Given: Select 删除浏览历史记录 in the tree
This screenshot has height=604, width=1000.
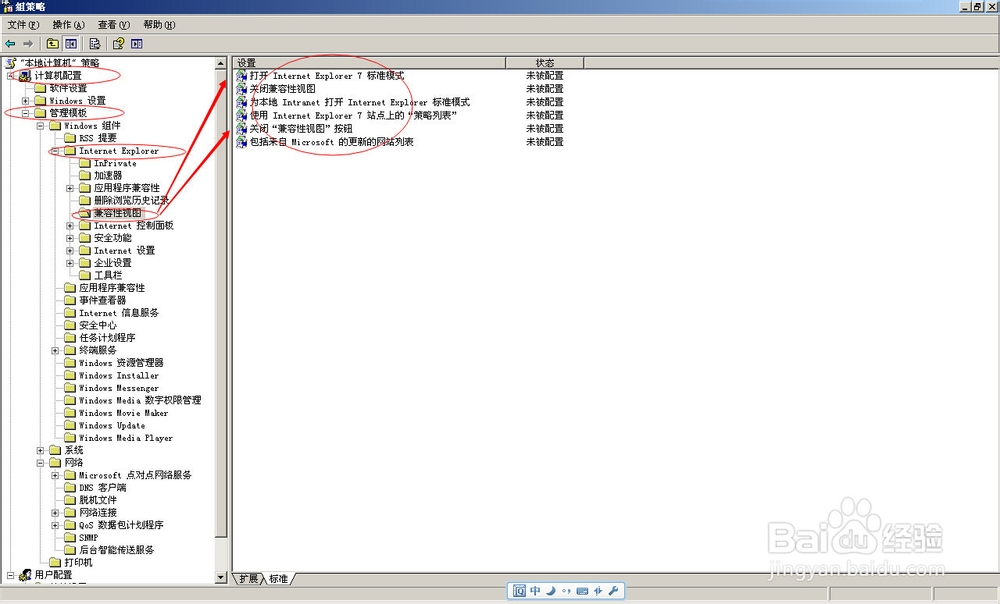Looking at the screenshot, I should [131, 200].
